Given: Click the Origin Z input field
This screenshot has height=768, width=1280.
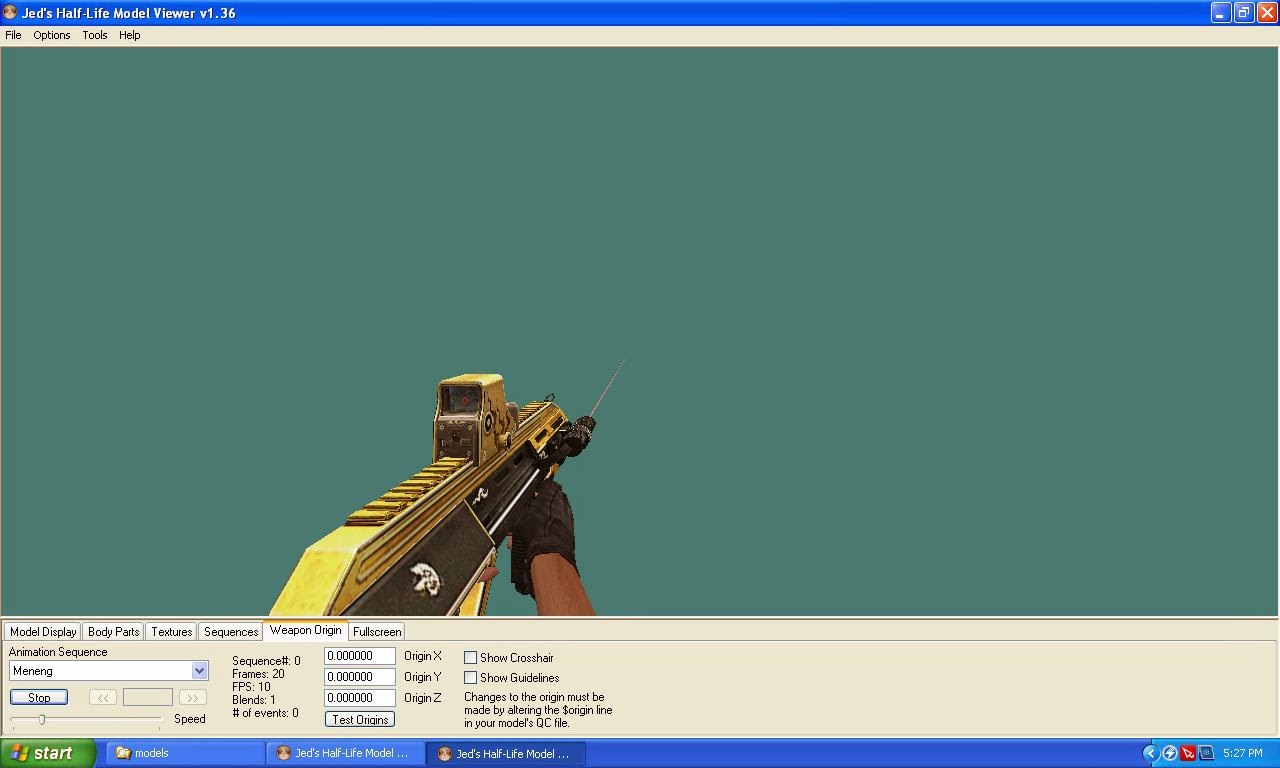Looking at the screenshot, I should pyautogui.click(x=359, y=698).
